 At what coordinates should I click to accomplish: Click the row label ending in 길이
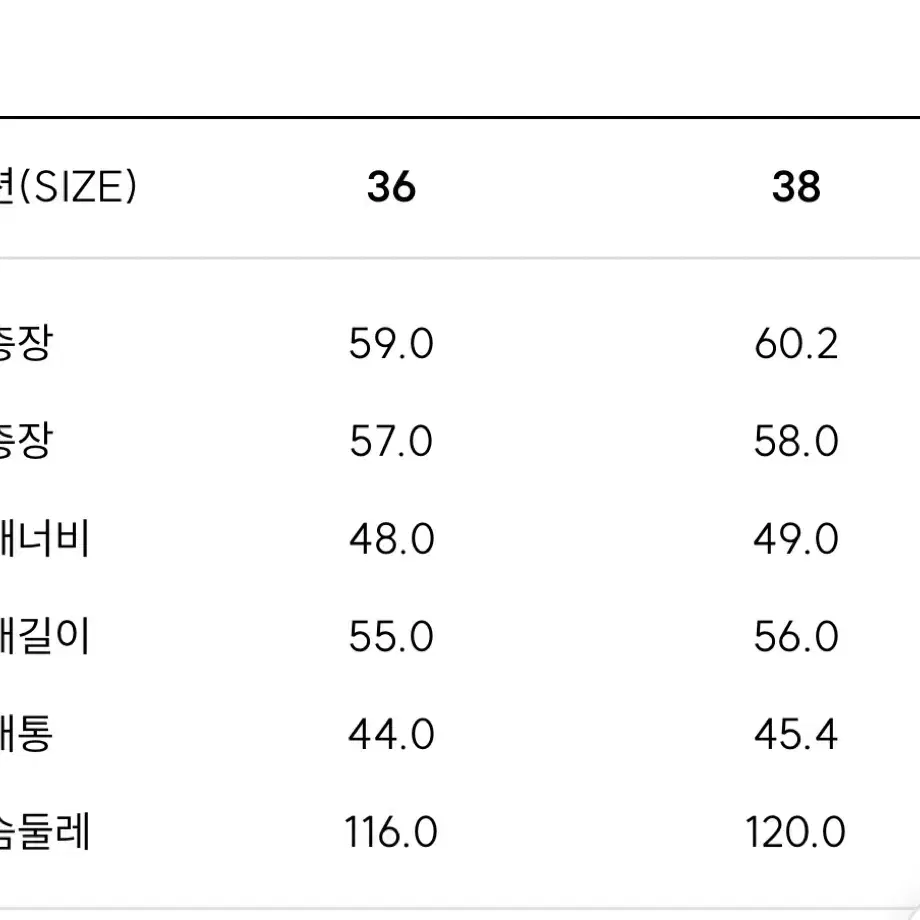coord(45,637)
